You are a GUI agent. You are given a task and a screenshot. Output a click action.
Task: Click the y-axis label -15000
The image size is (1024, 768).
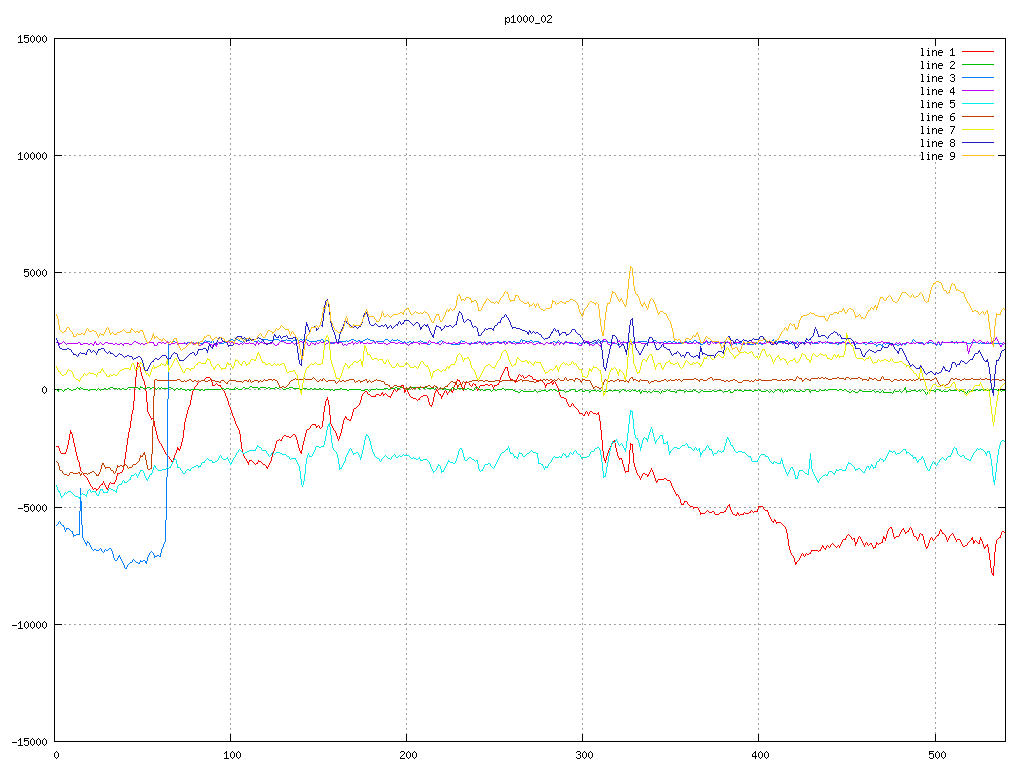pos(30,742)
